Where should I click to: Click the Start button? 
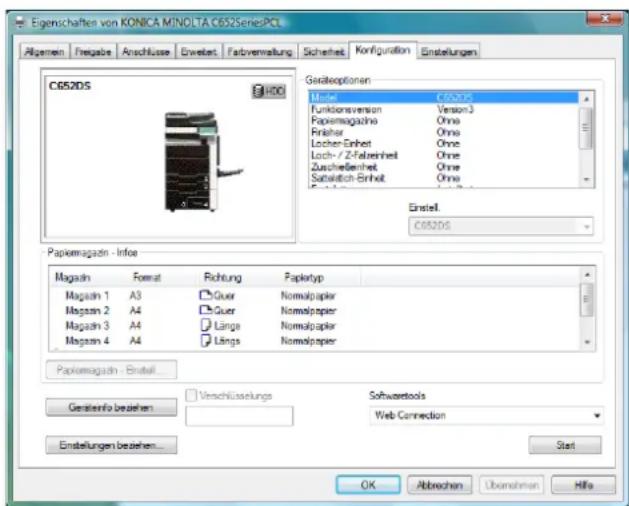565,445
